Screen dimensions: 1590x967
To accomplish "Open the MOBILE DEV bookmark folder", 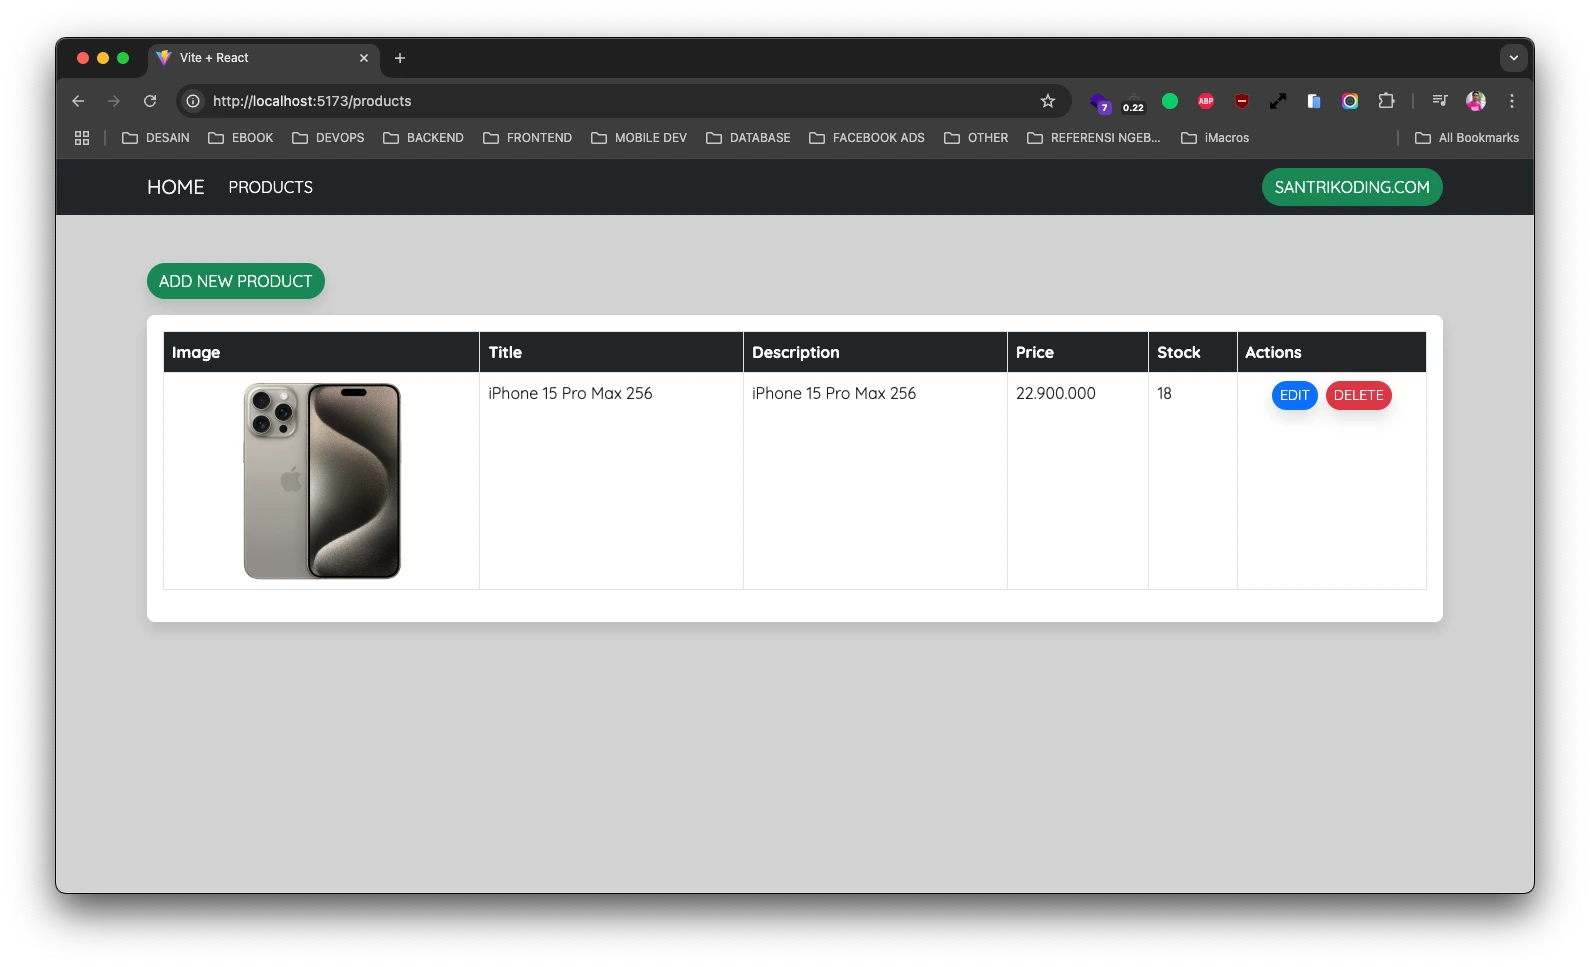I will [x=639, y=138].
